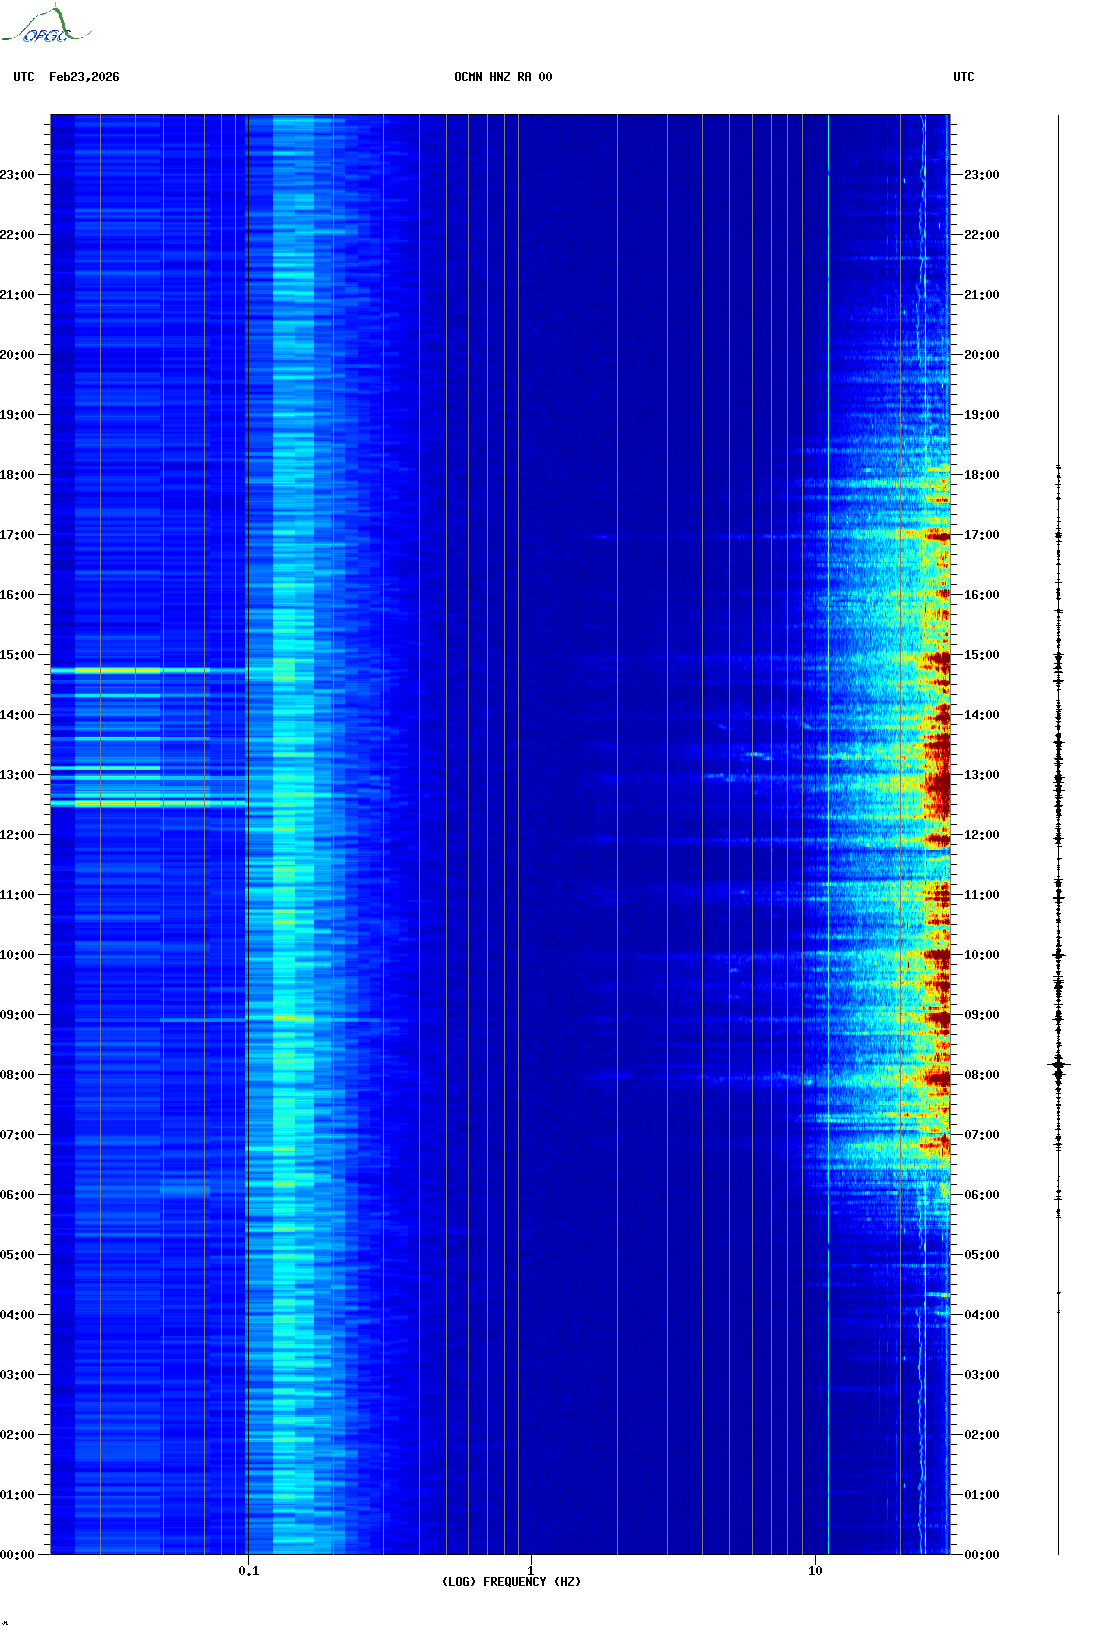This screenshot has height=1634, width=1102.
Task: Click the (LOG) FREQUENCY (HZ) axis label
Action: click(511, 1582)
